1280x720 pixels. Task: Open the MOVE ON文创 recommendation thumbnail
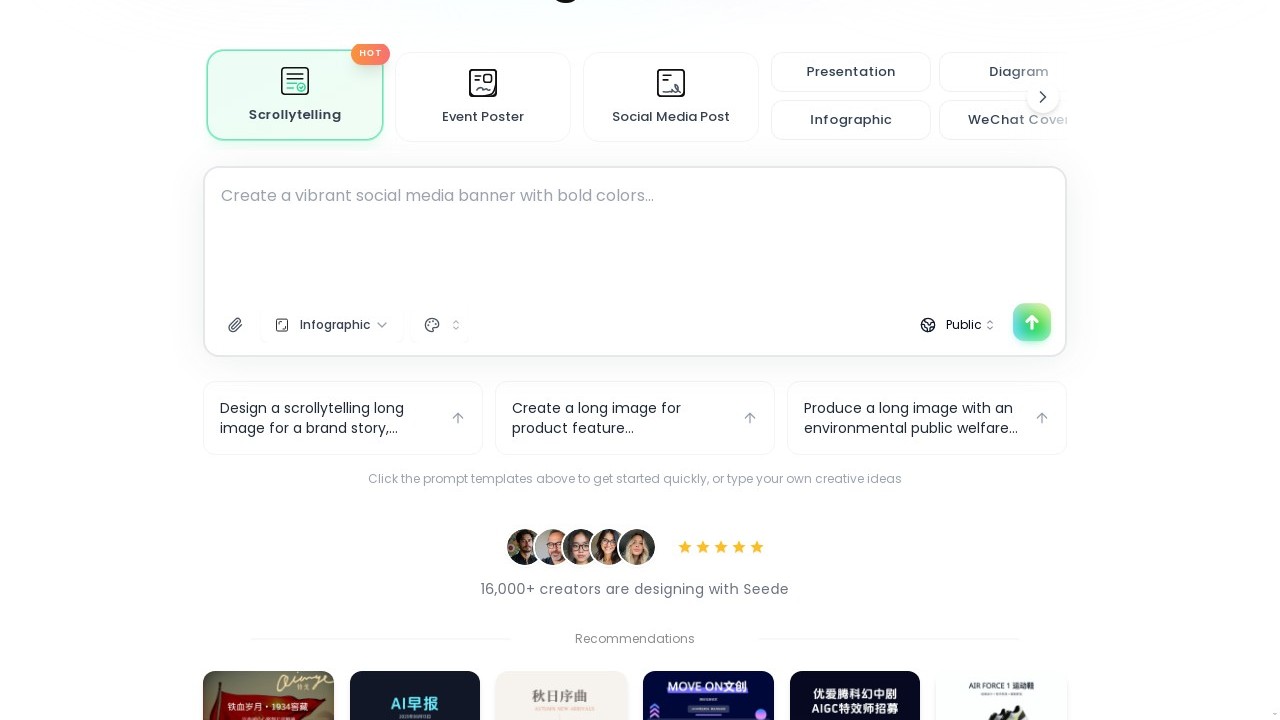tap(708, 696)
